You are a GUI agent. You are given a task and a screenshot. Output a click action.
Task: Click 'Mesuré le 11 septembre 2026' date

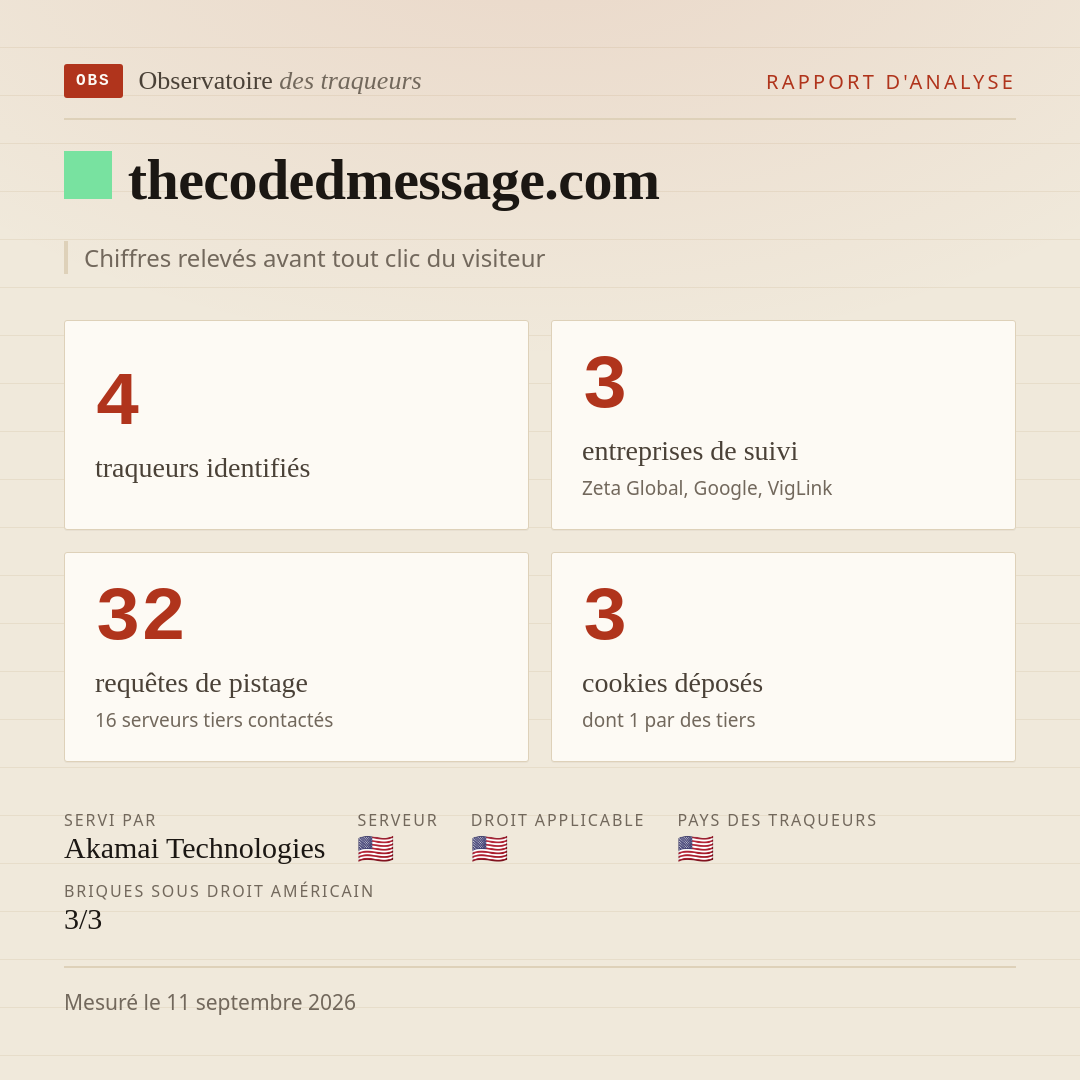(x=210, y=1002)
